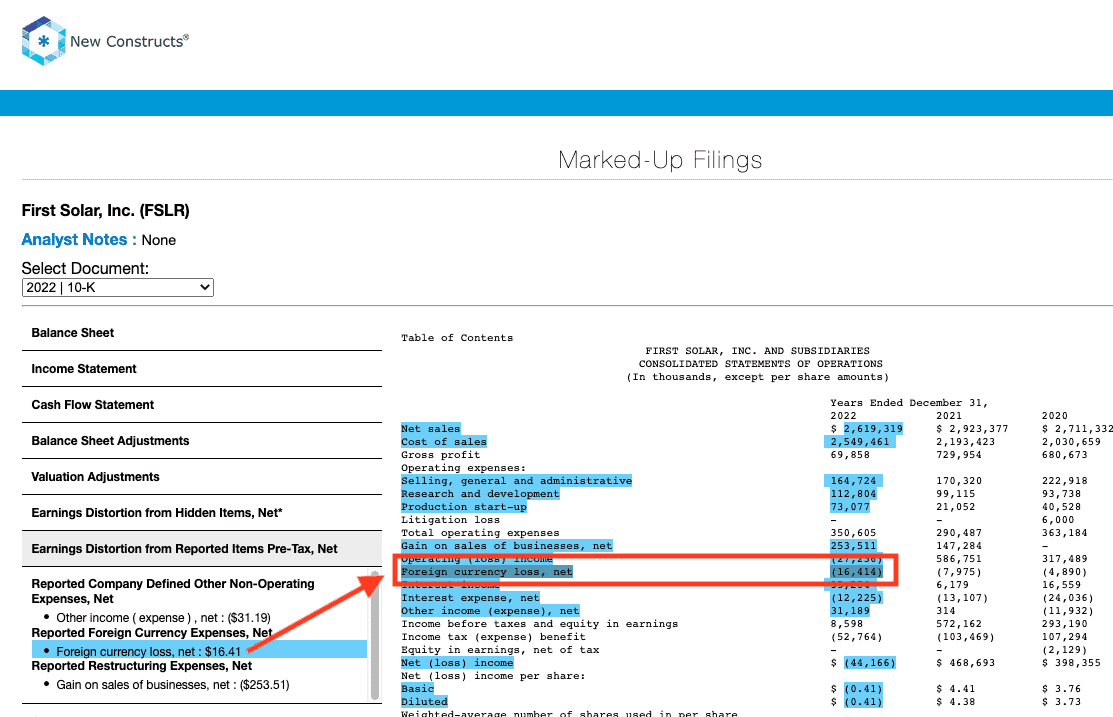Click Foreign currency loss, net filing row label
This screenshot has width=1113, height=717.
click(486, 571)
